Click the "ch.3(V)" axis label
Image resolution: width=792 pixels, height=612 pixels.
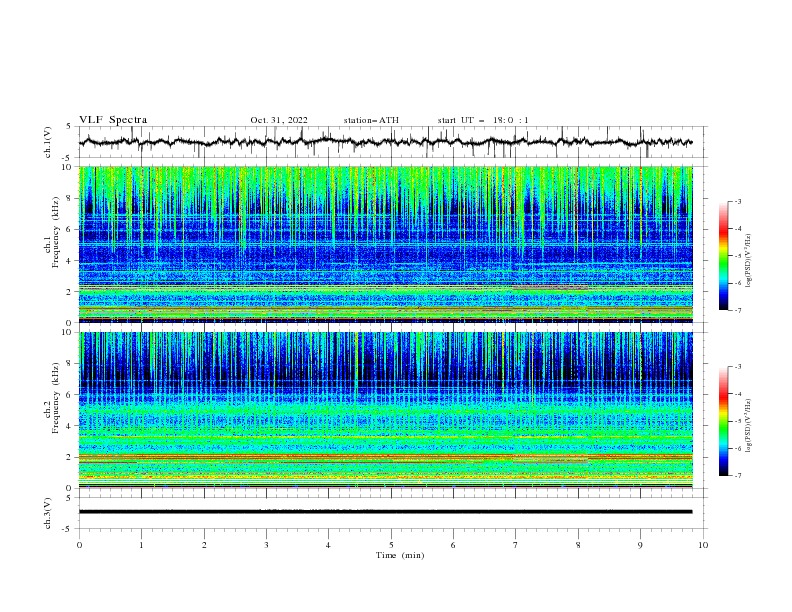point(48,513)
